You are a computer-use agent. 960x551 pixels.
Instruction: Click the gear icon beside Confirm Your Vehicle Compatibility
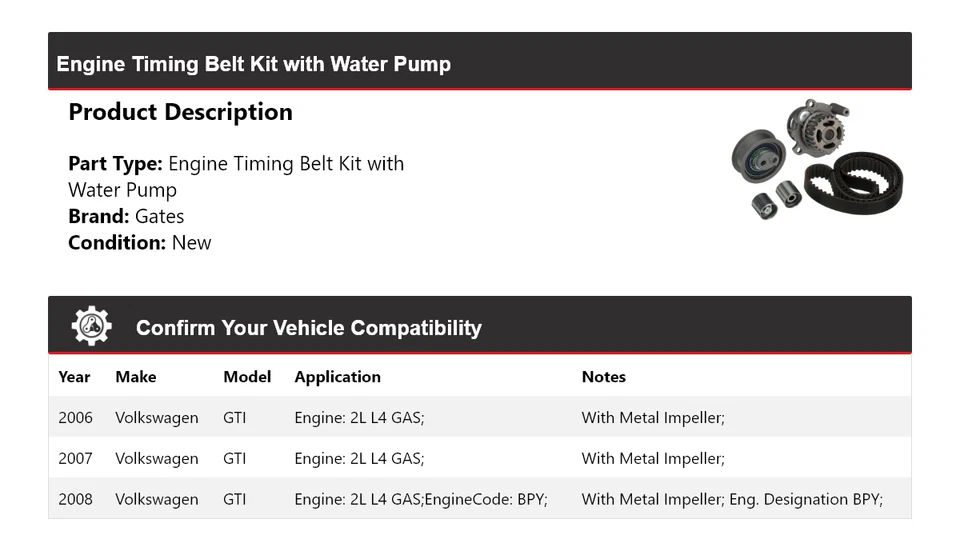[91, 327]
